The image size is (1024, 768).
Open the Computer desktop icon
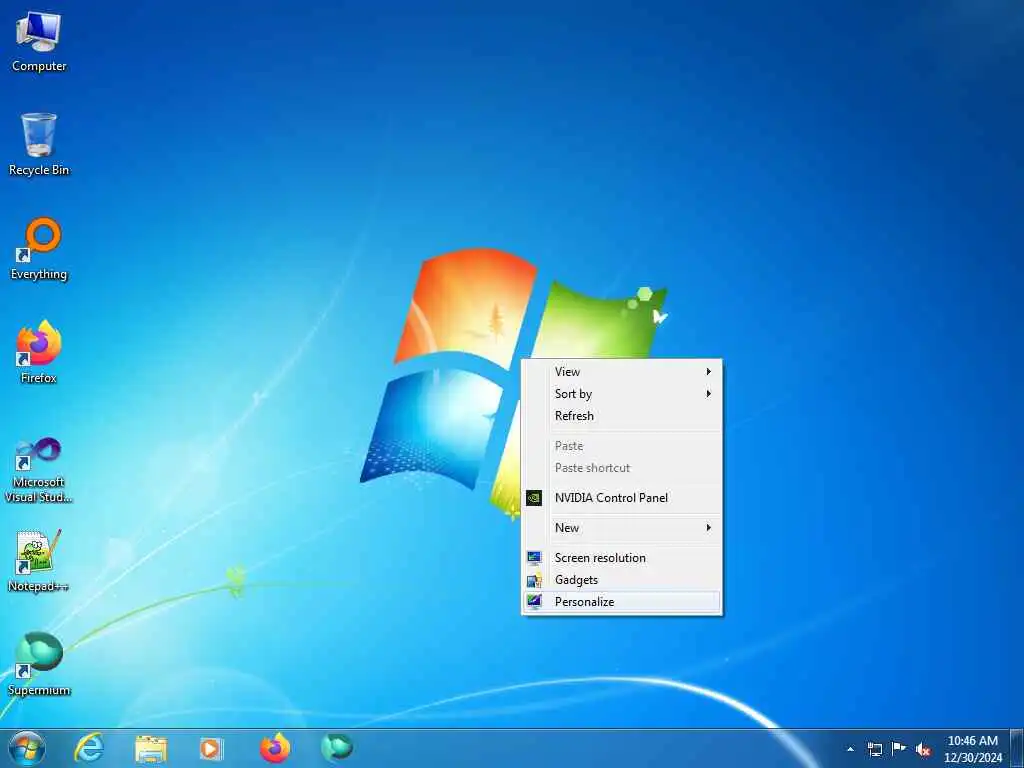[39, 43]
